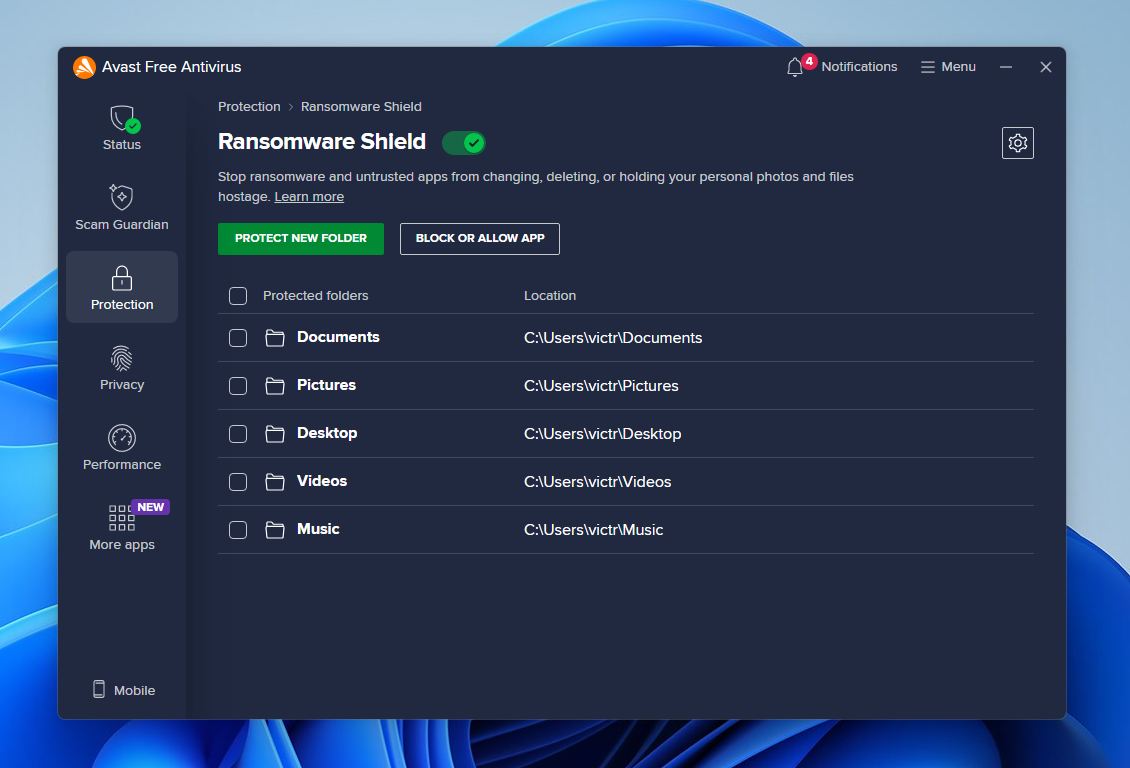The image size is (1130, 768).
Task: Open Performance gauge section
Action: click(x=122, y=447)
